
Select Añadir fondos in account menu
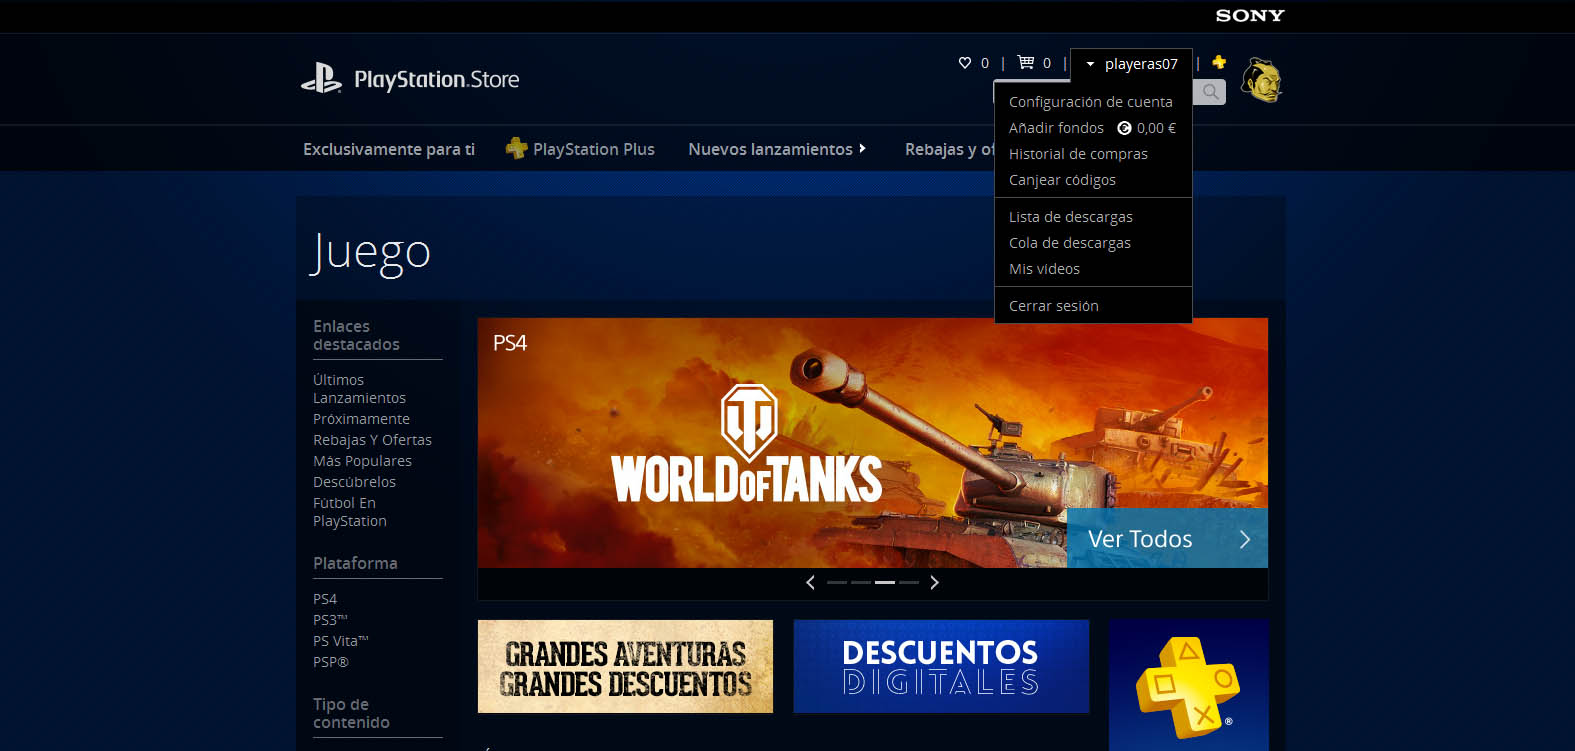tap(1056, 128)
